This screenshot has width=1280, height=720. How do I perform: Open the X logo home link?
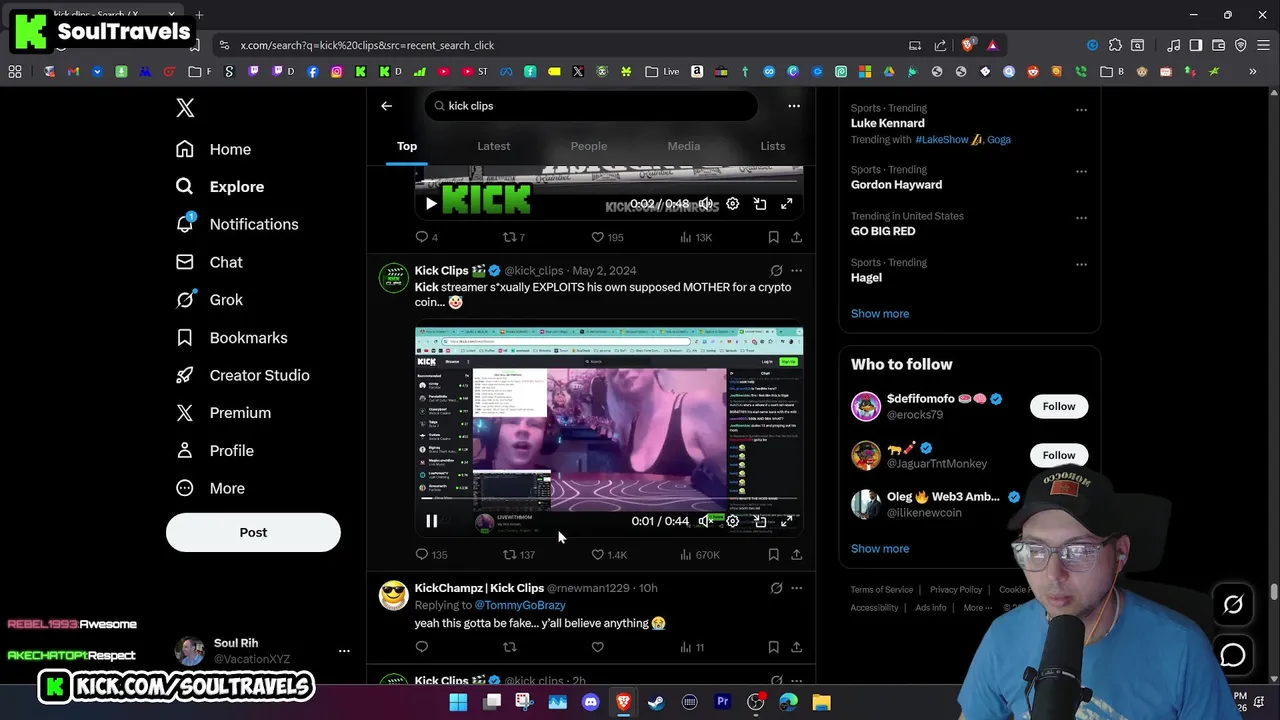185,108
